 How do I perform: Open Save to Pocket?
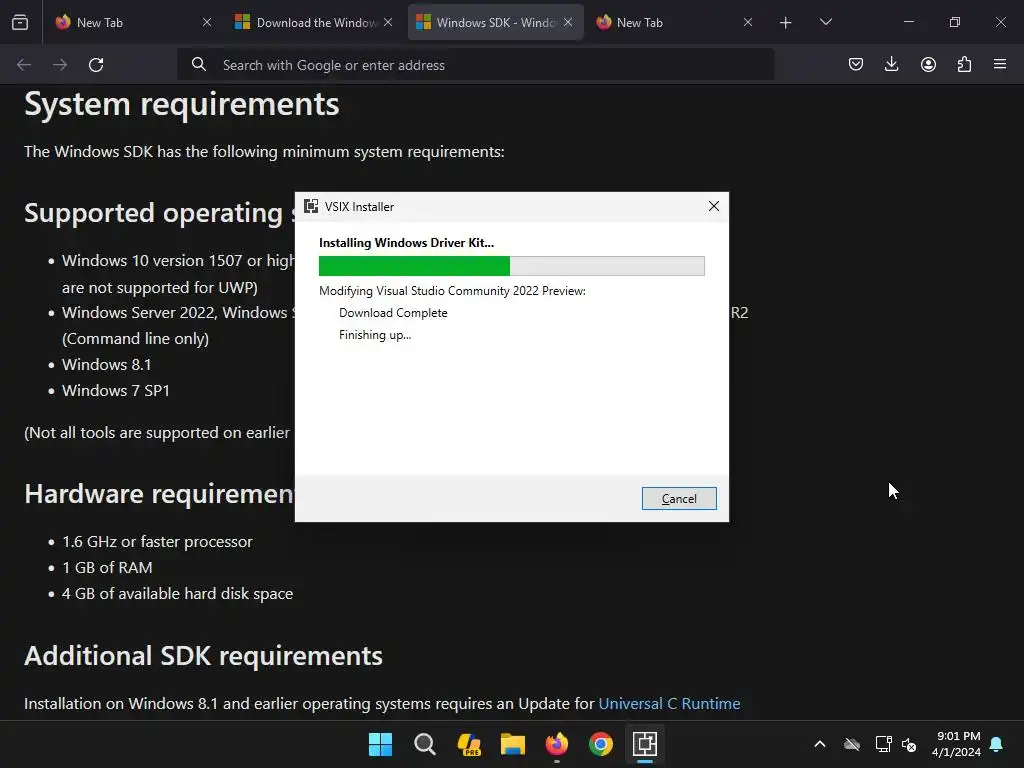pyautogui.click(x=856, y=64)
